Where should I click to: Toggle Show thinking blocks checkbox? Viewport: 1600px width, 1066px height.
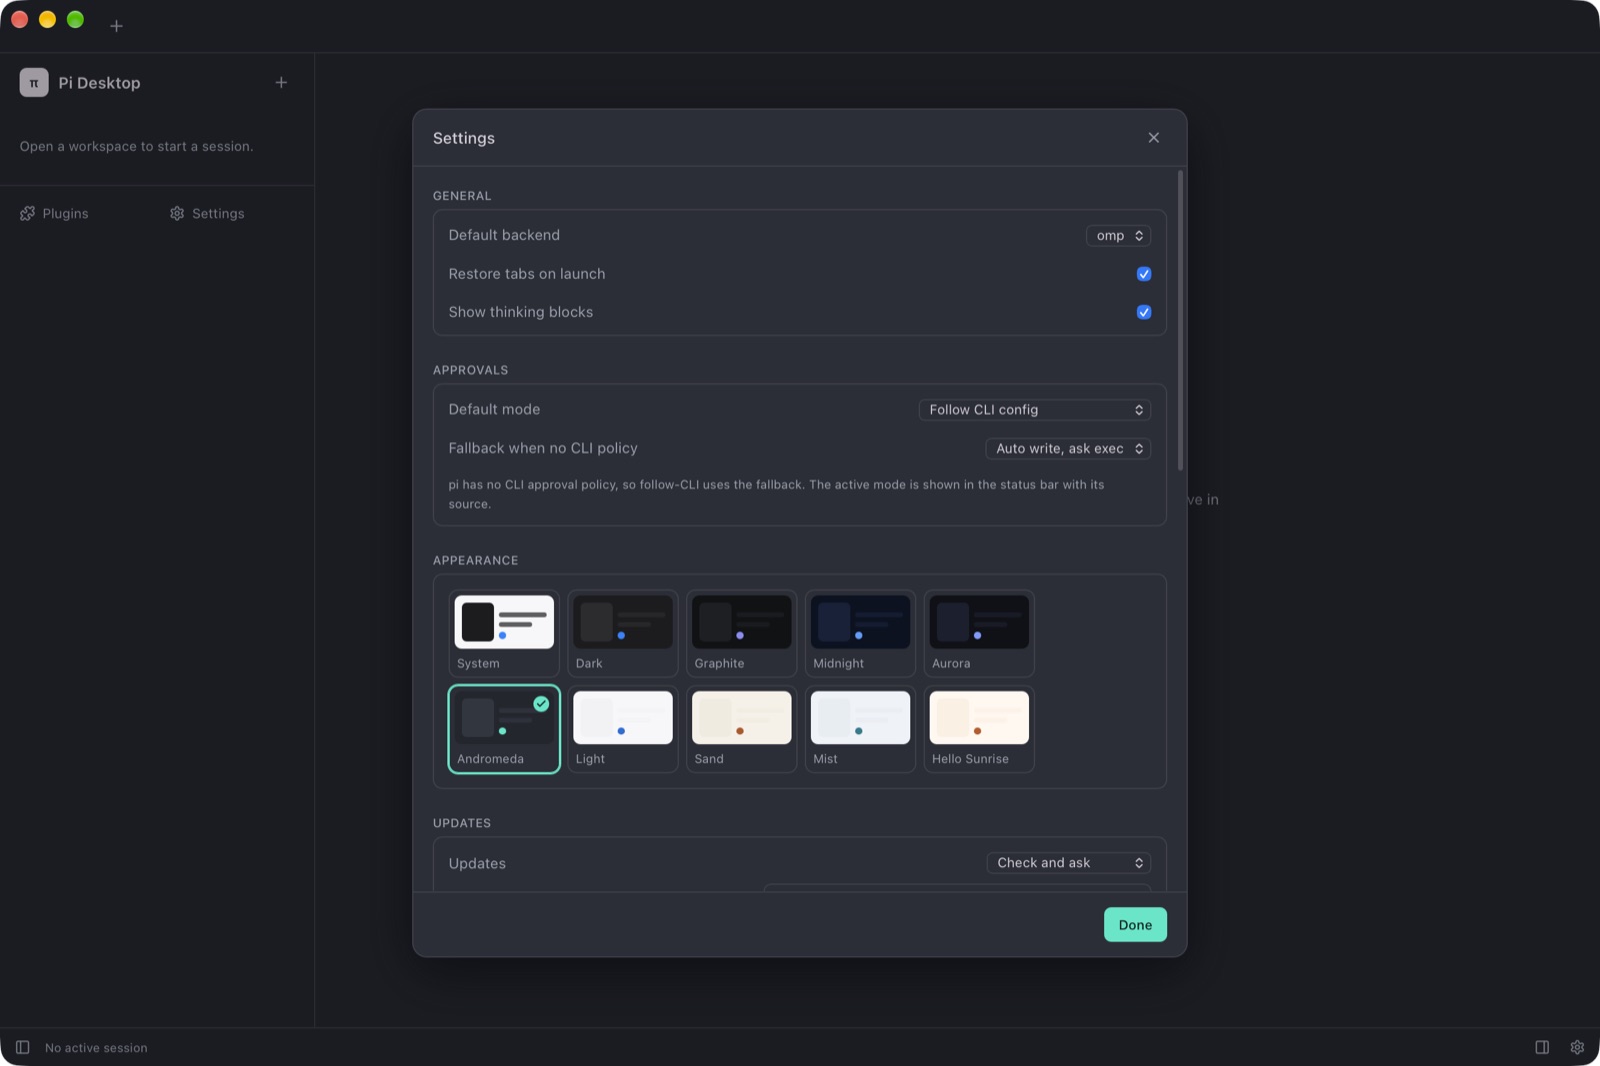(1144, 312)
